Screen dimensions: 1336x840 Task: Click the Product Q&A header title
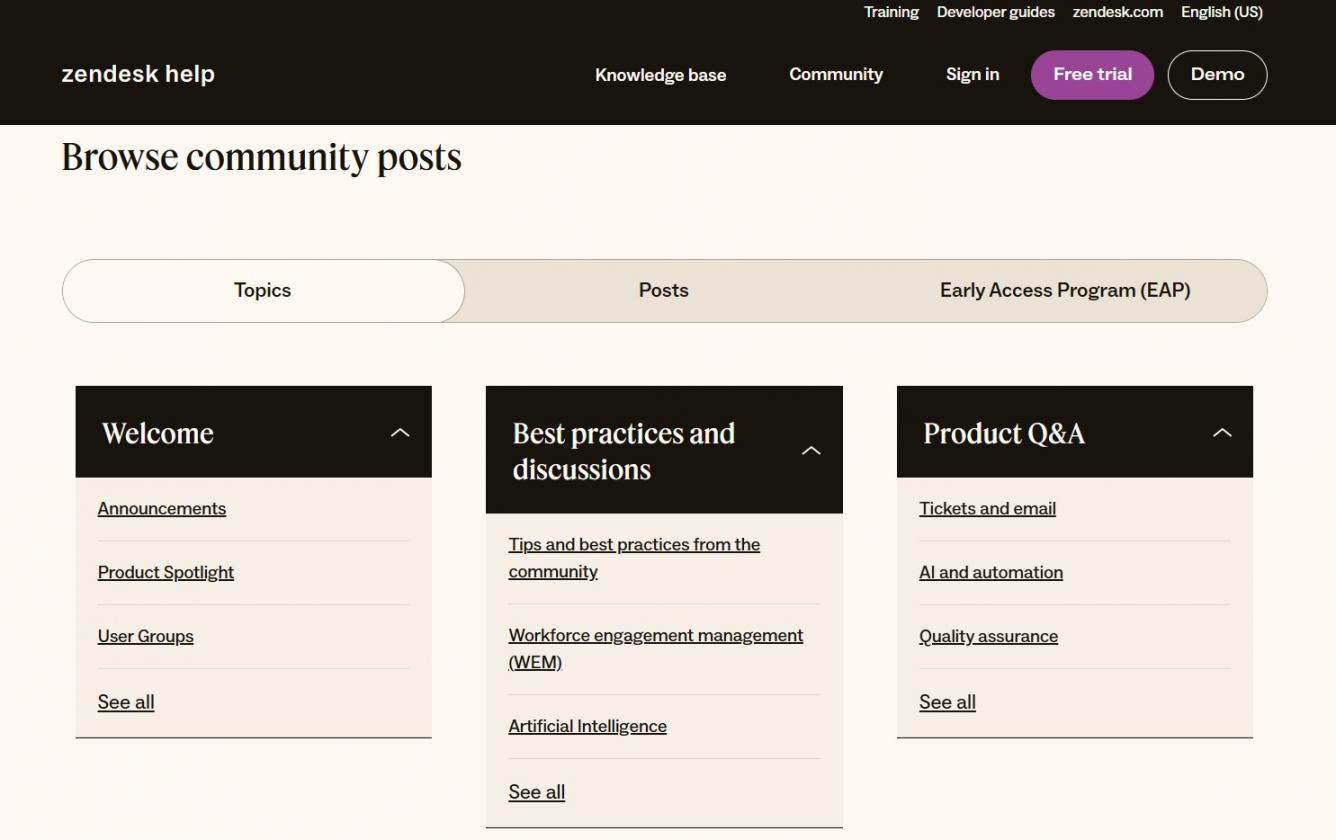pos(1004,433)
